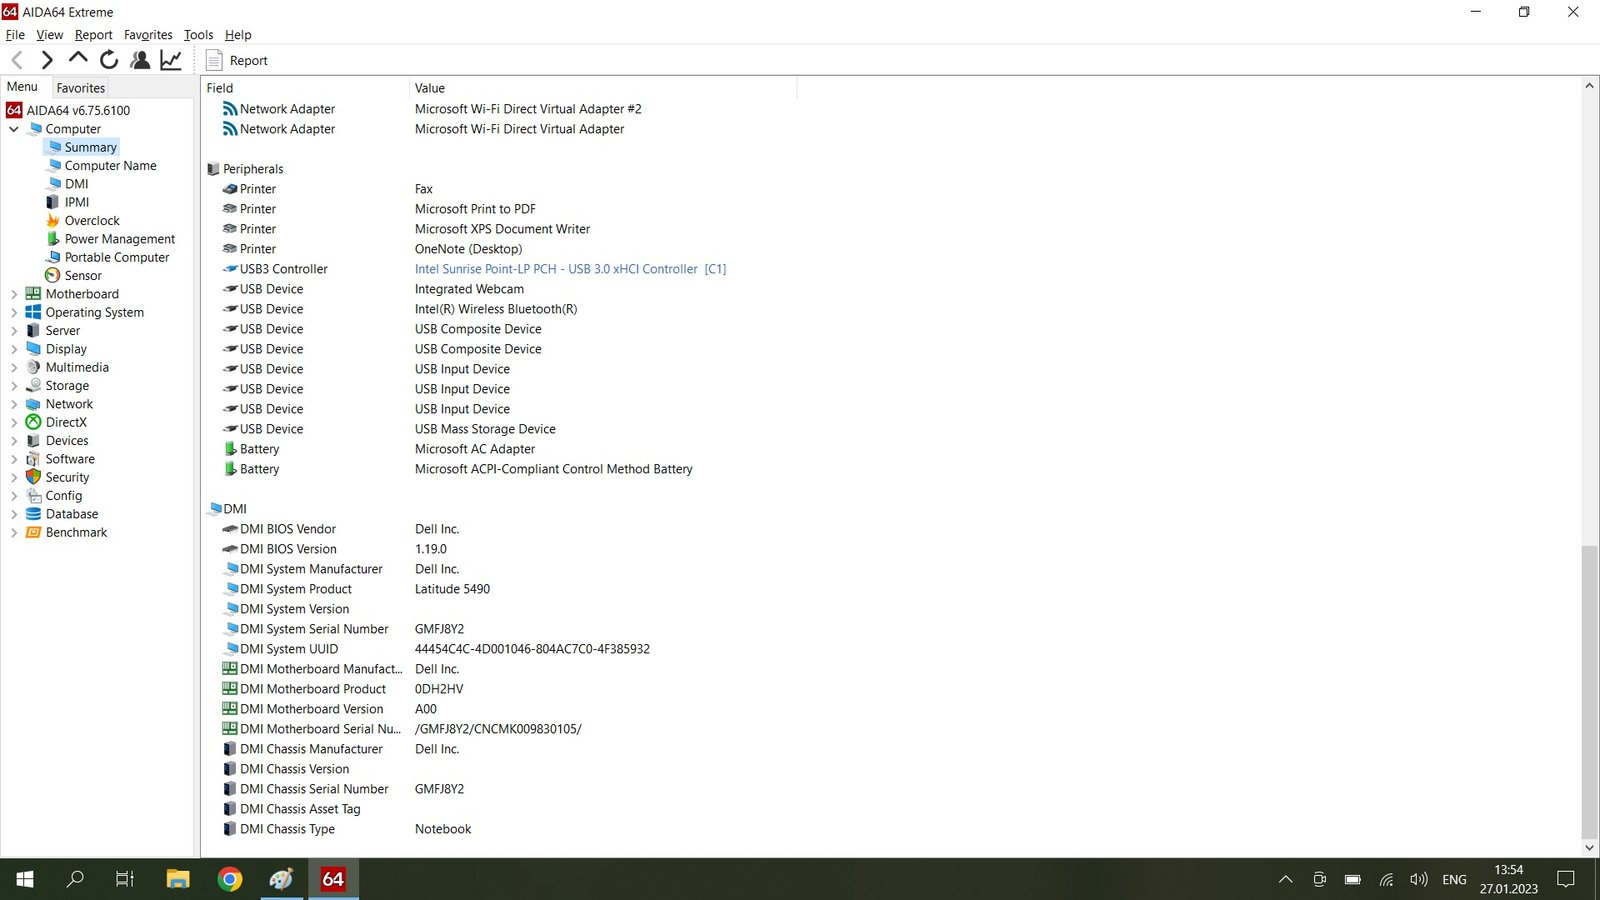Click the Forward navigation arrow icon
1600x900 pixels.
tap(47, 60)
